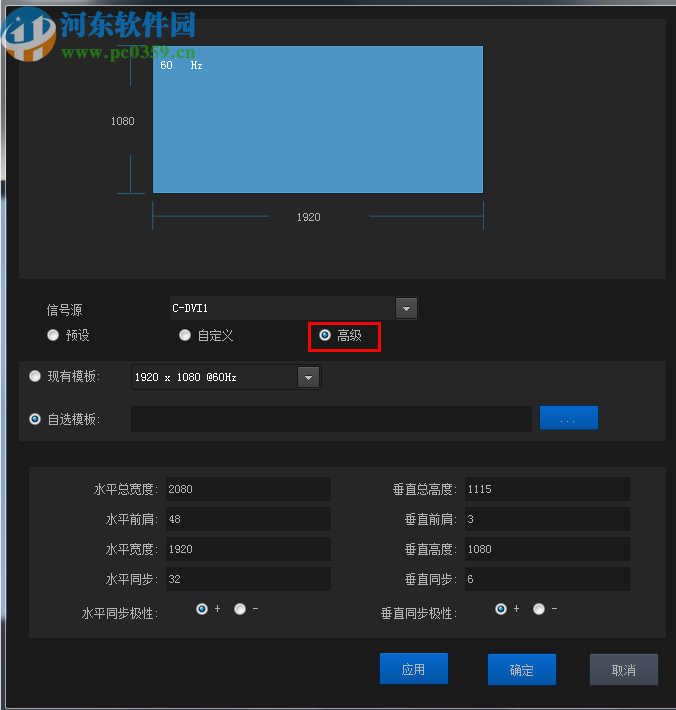676x710 pixels.
Task: Edit the 水平总宽度 field showing 2080
Action: click(x=248, y=489)
